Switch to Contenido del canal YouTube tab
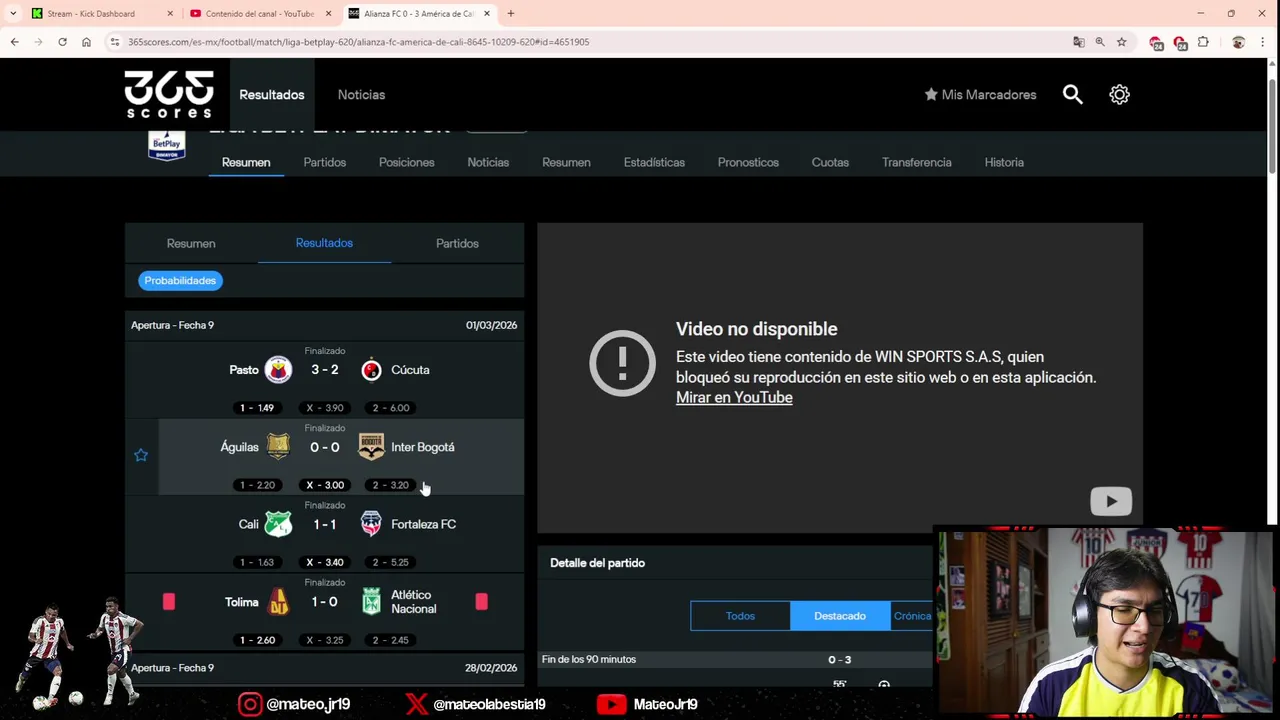The height and width of the screenshot is (720, 1280). (x=257, y=14)
